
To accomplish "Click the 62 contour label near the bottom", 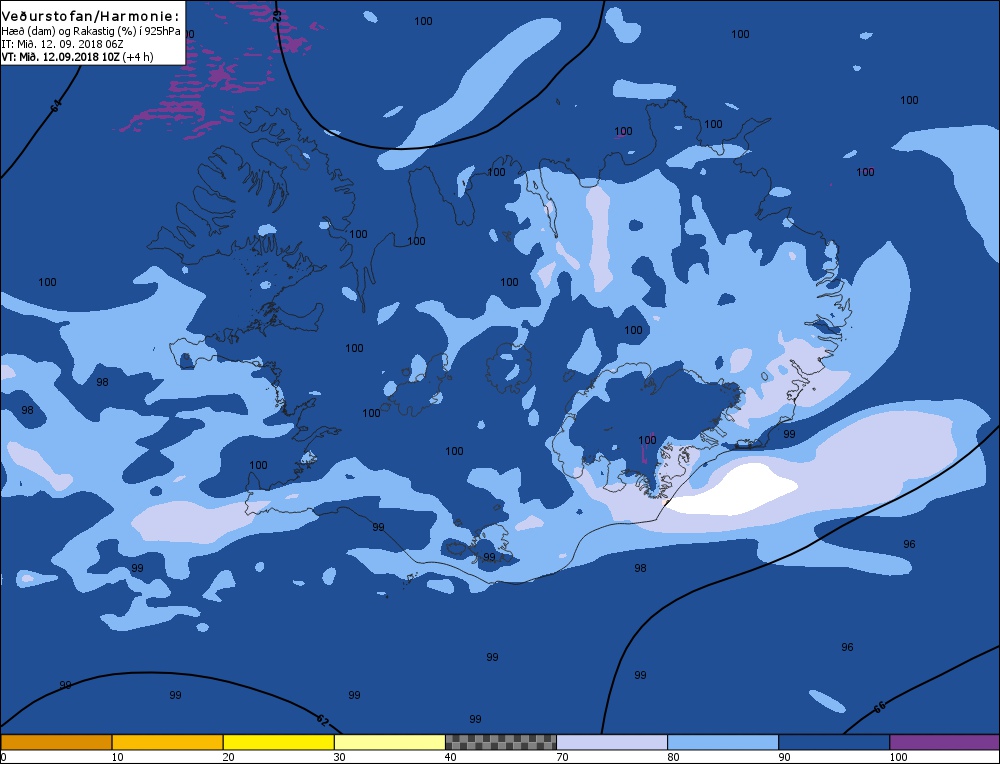I will [x=322, y=720].
